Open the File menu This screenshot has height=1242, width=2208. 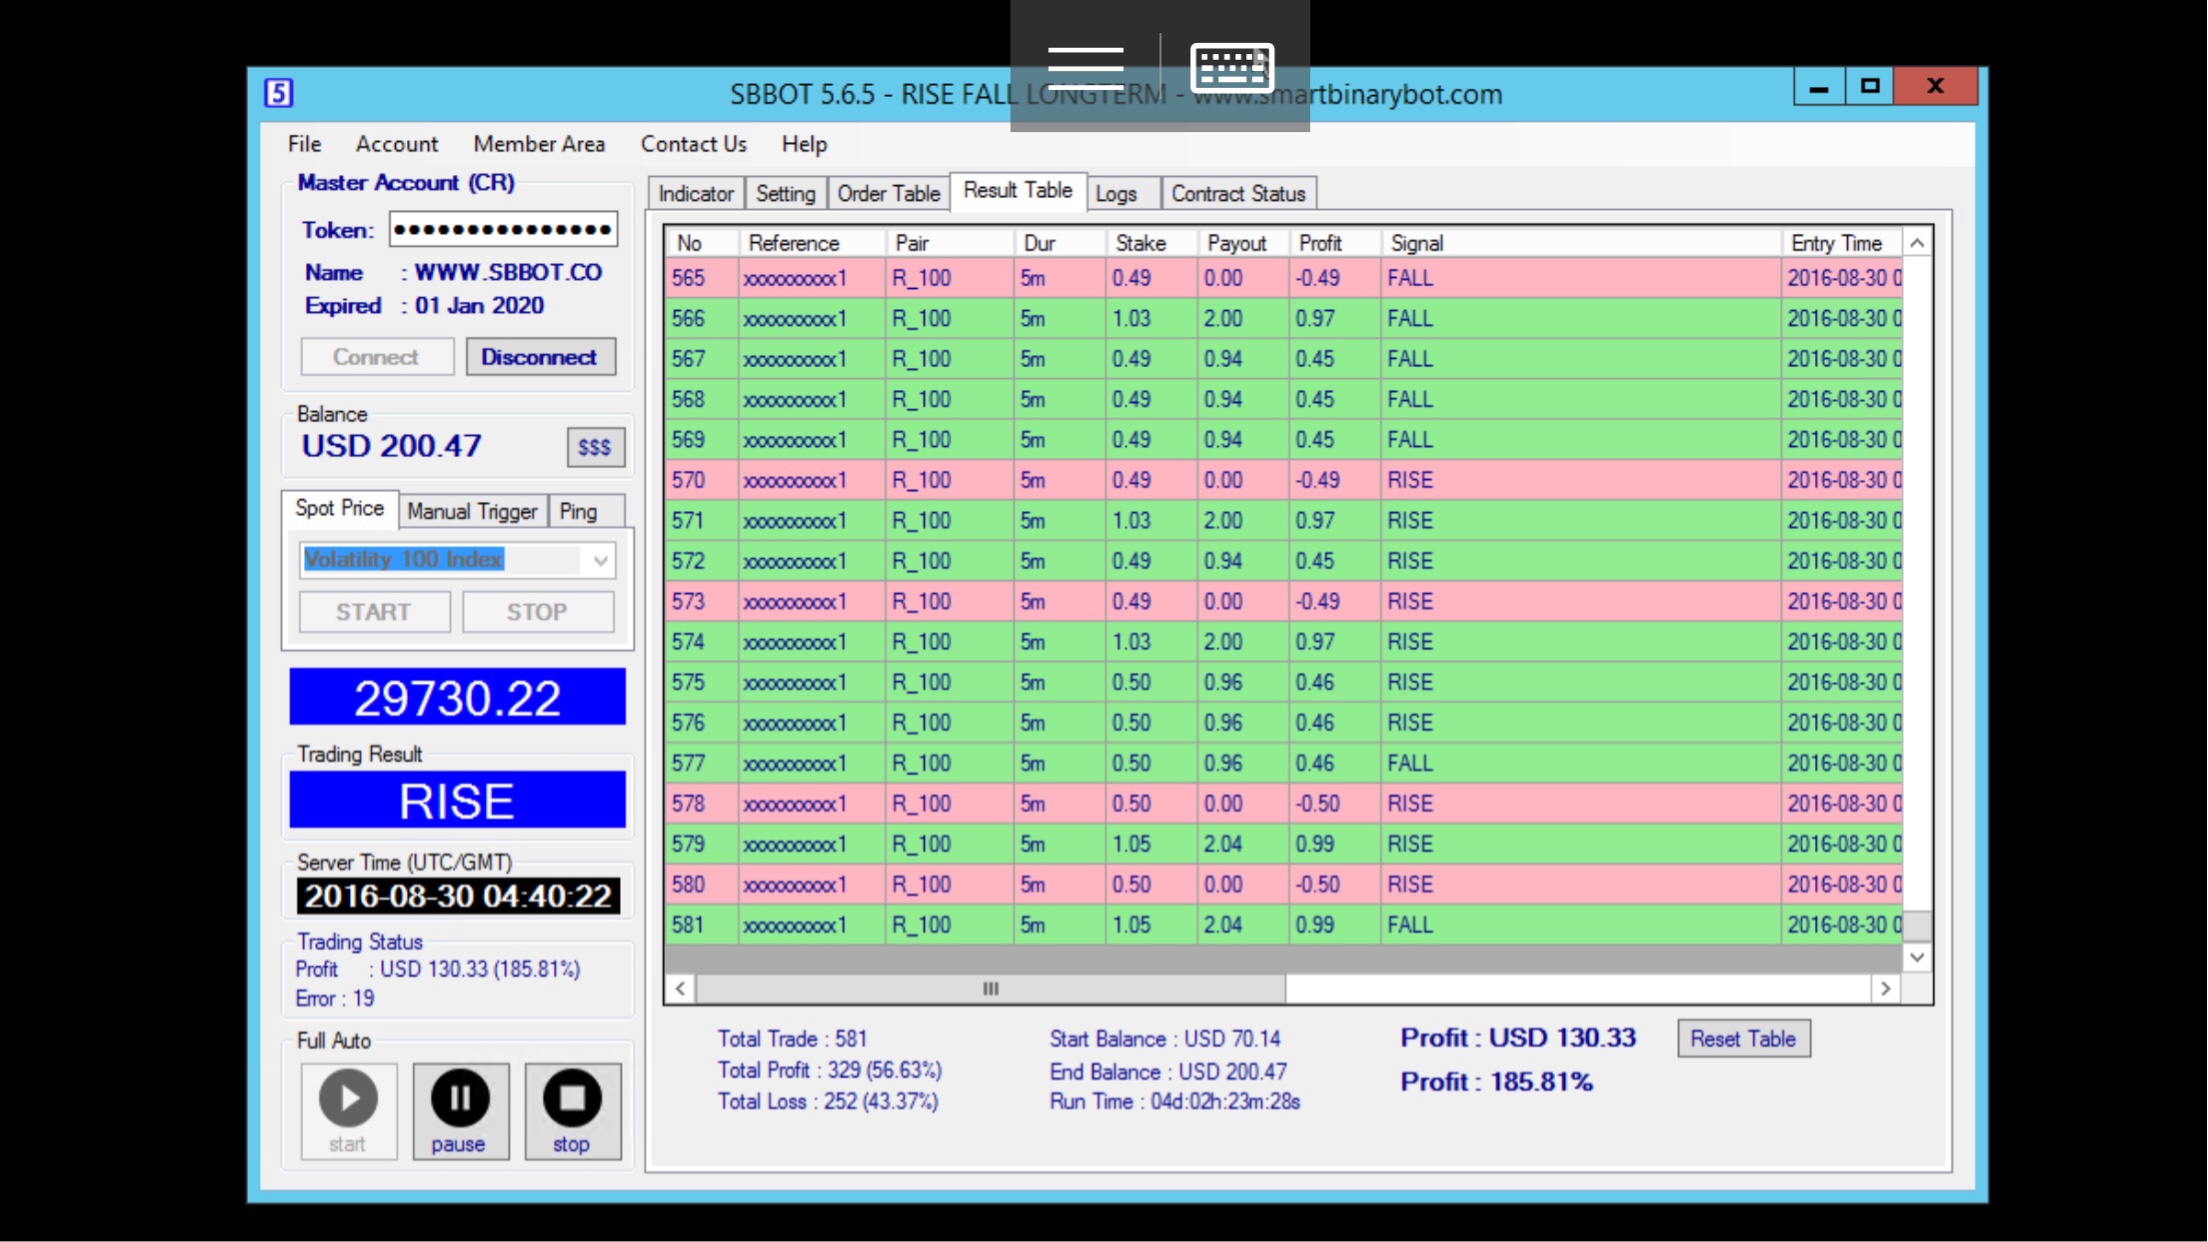click(305, 144)
